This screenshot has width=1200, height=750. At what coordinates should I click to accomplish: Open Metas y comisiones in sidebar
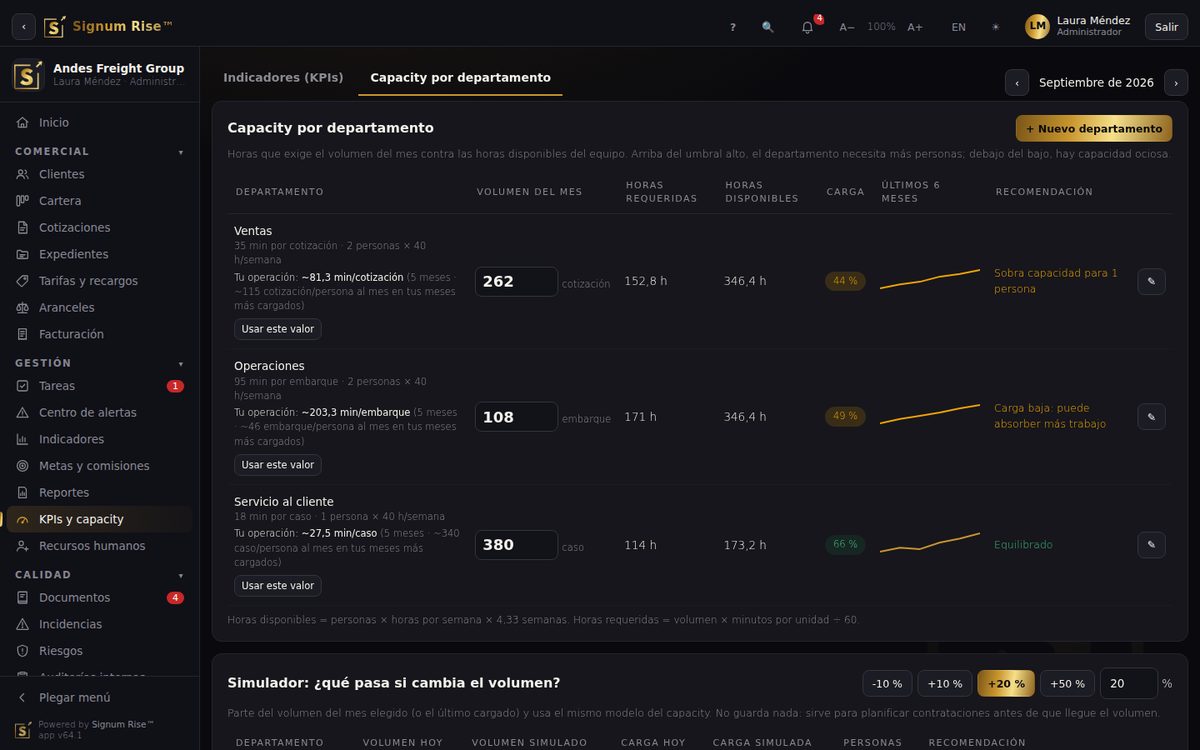[100, 466]
